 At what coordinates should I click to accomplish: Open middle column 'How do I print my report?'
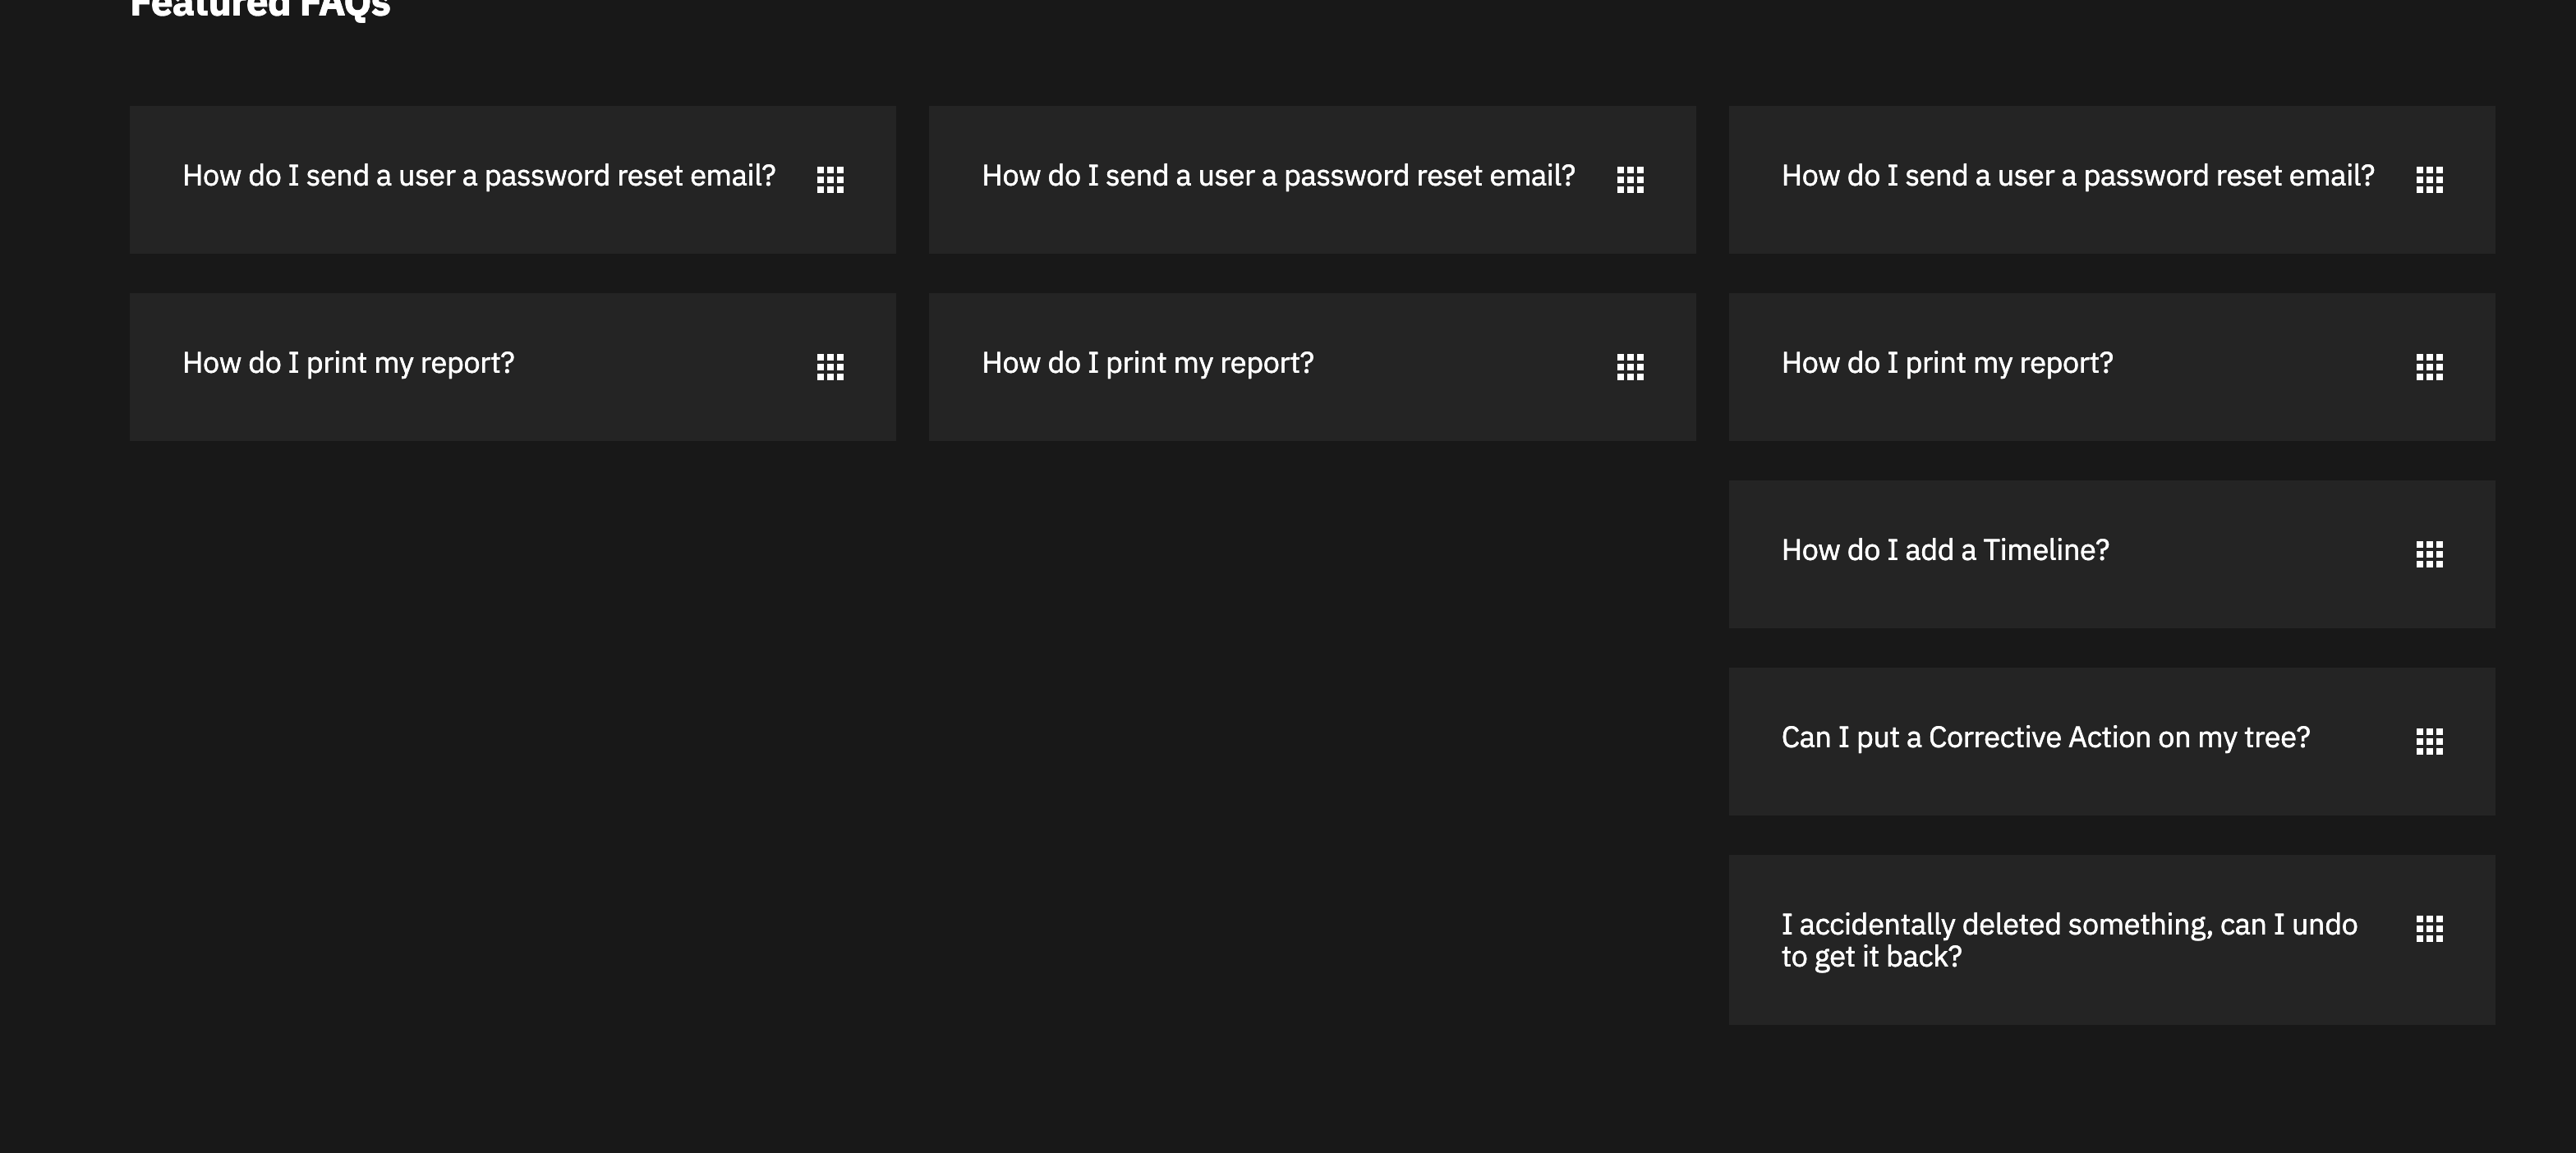(x=1147, y=363)
